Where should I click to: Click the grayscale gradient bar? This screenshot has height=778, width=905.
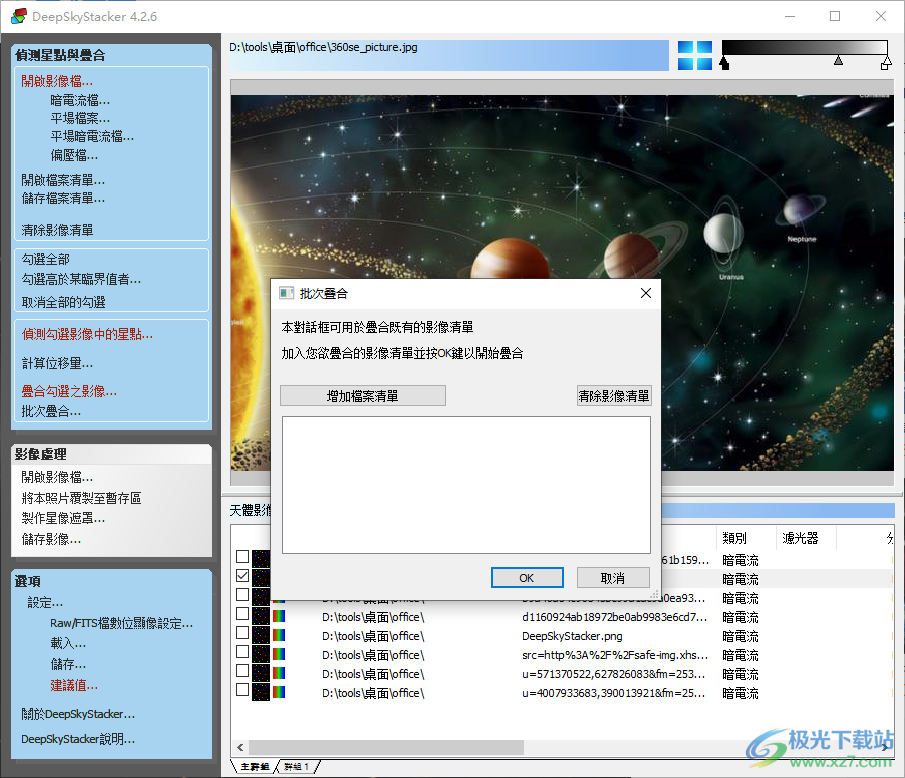click(x=805, y=47)
